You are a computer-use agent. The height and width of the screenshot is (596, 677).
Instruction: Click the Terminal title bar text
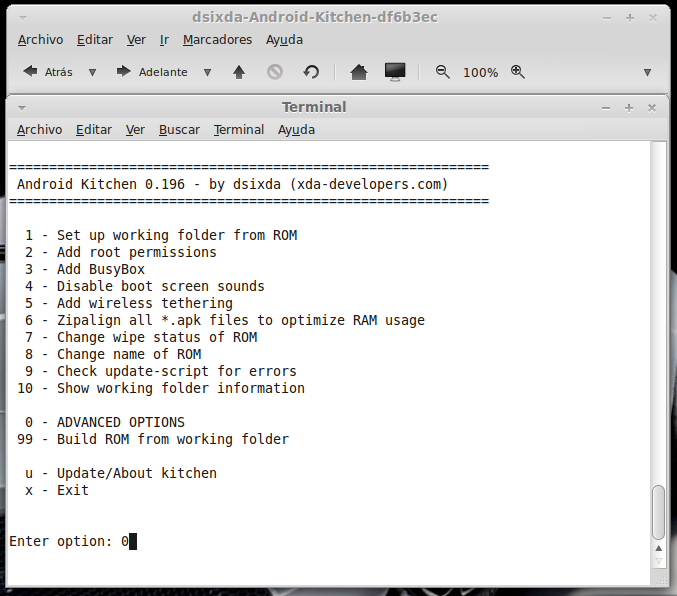point(314,107)
